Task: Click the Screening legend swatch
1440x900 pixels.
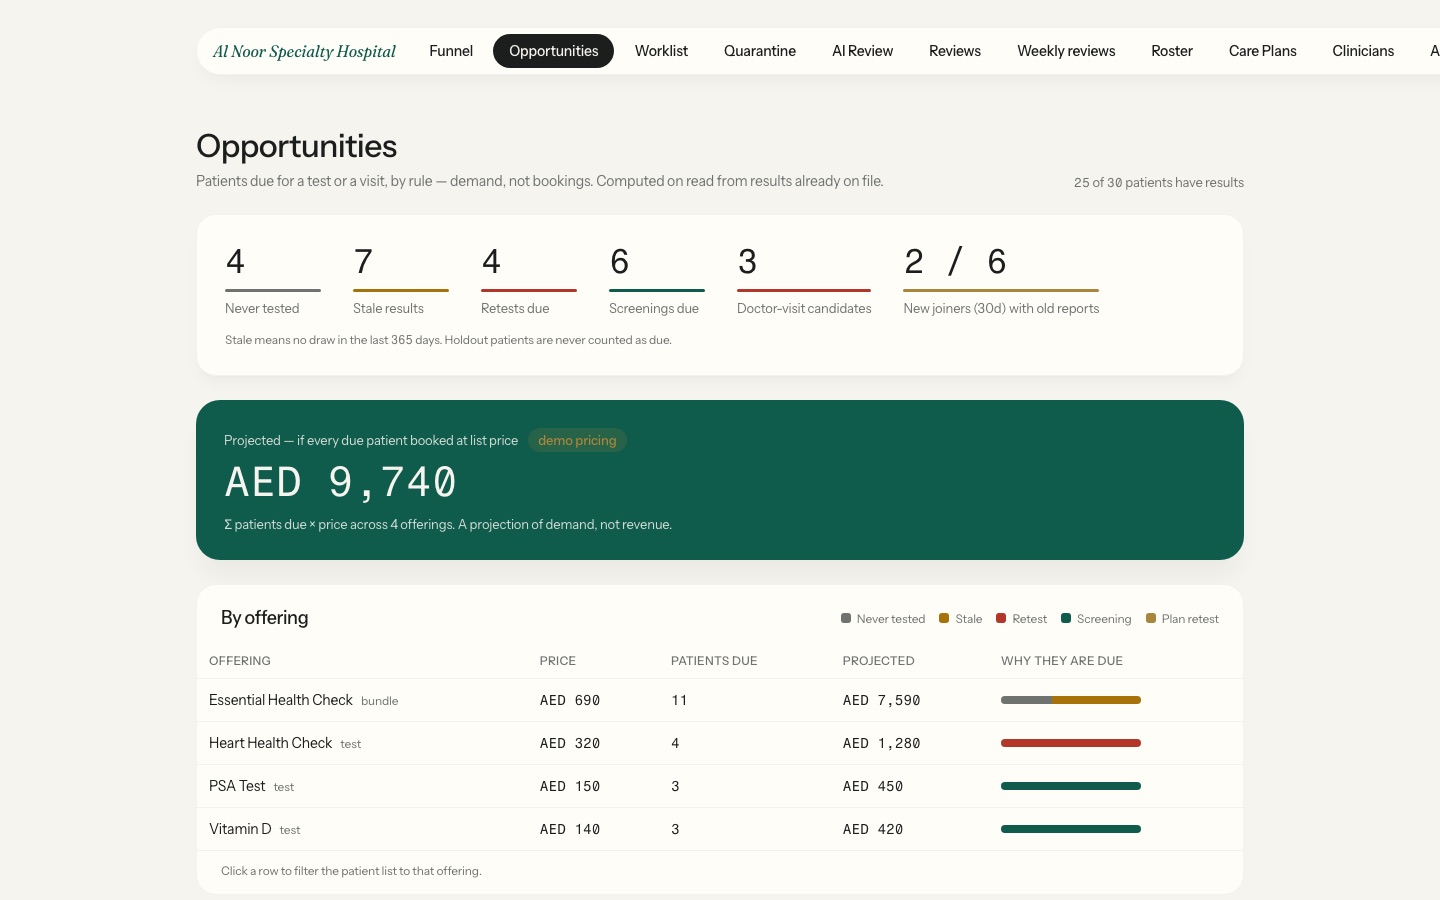Action: coord(1066,618)
